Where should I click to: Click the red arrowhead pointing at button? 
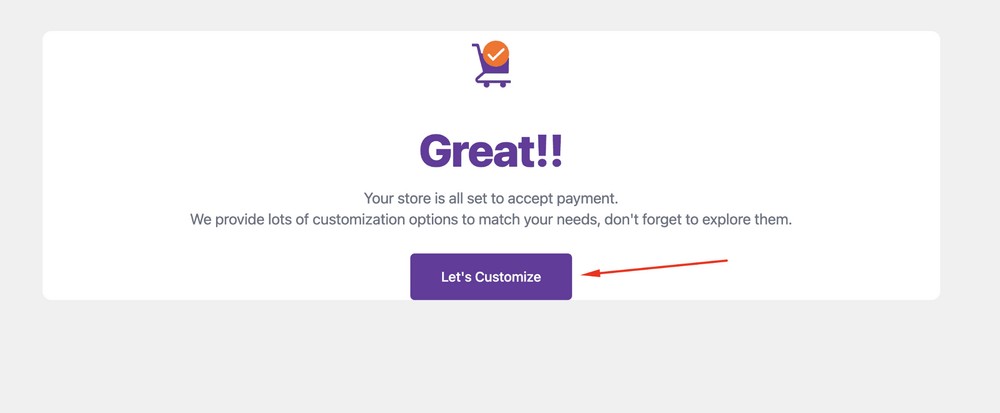[x=591, y=274]
